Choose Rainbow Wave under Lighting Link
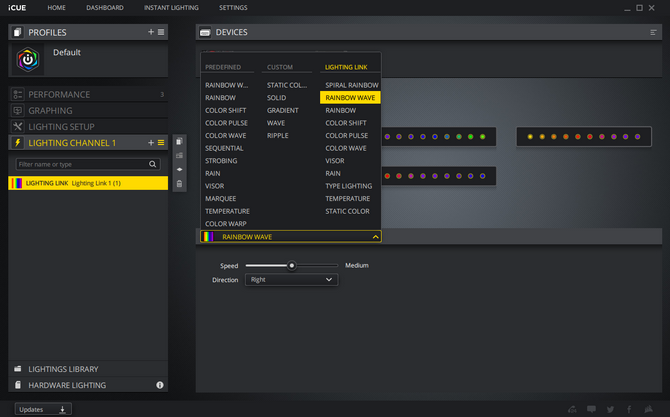The image size is (670, 417). [350, 97]
